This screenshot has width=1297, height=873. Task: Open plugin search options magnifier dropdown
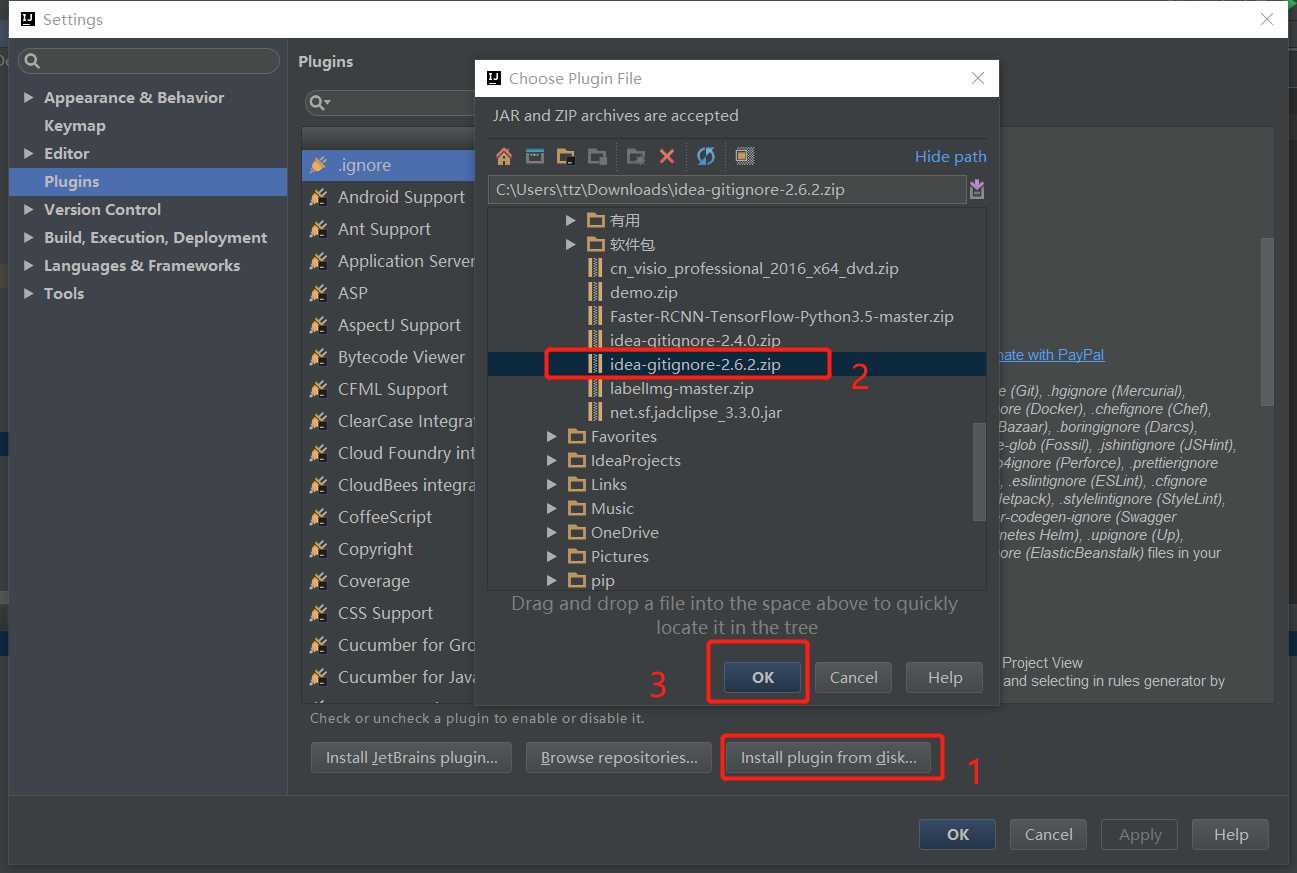coord(320,102)
